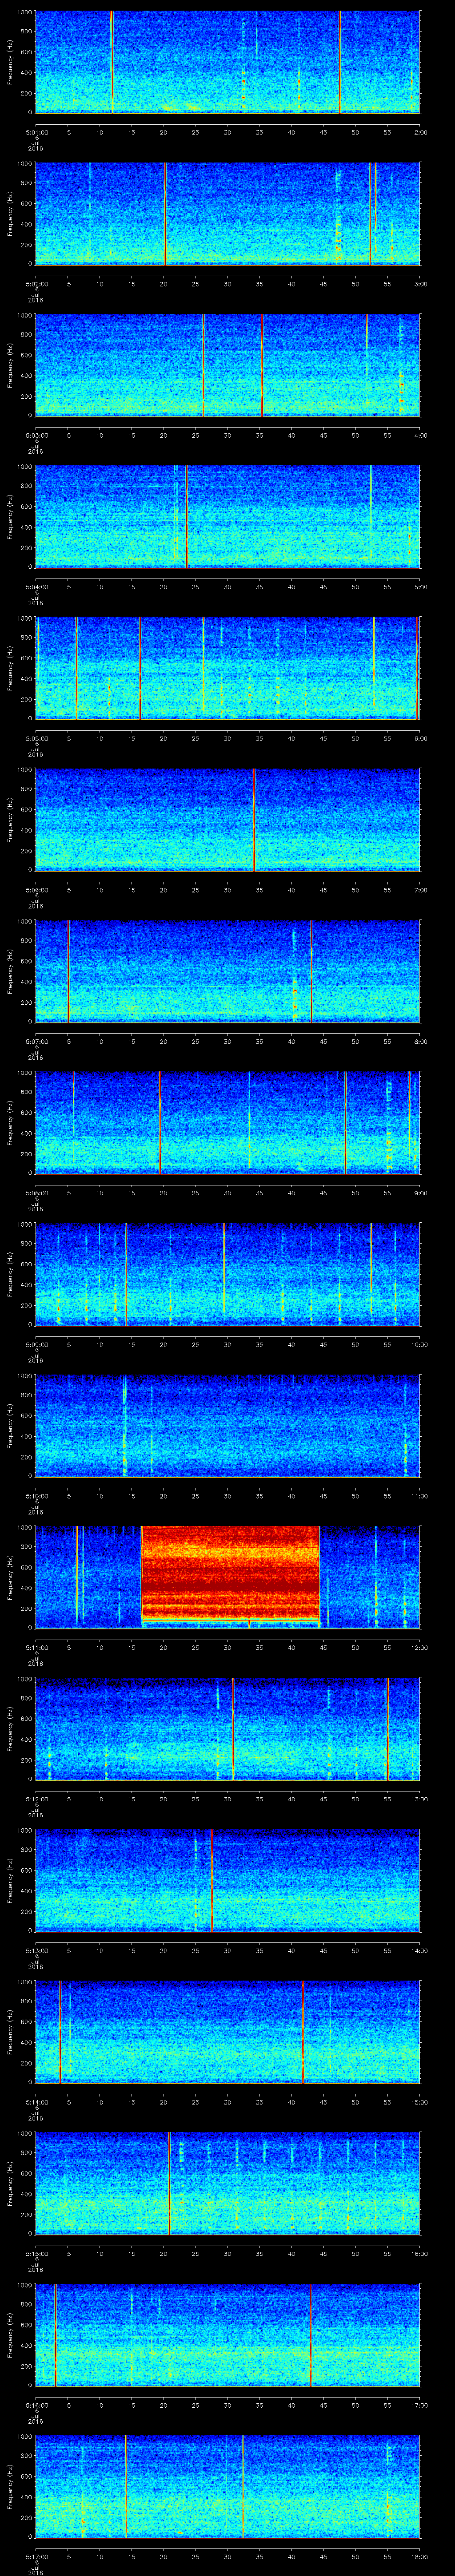Click the 15:00 end time label
Viewport: 455px width, 2576px height.
point(419,2102)
